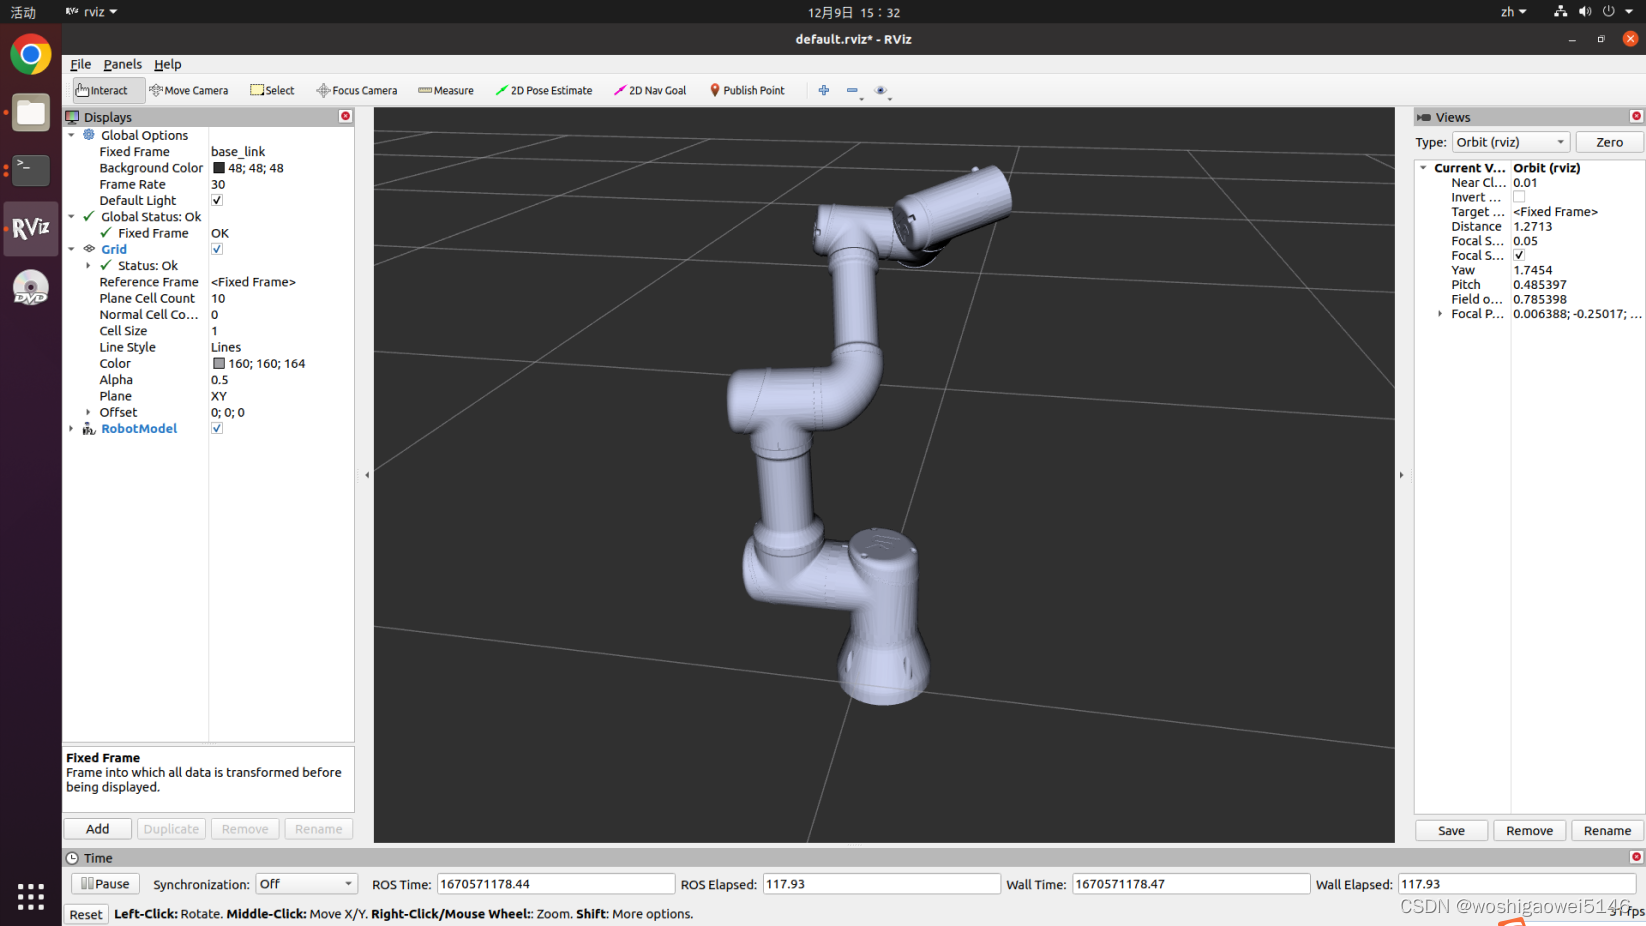Screen dimensions: 1646x926
Task: Open the File menu
Action: click(x=81, y=64)
